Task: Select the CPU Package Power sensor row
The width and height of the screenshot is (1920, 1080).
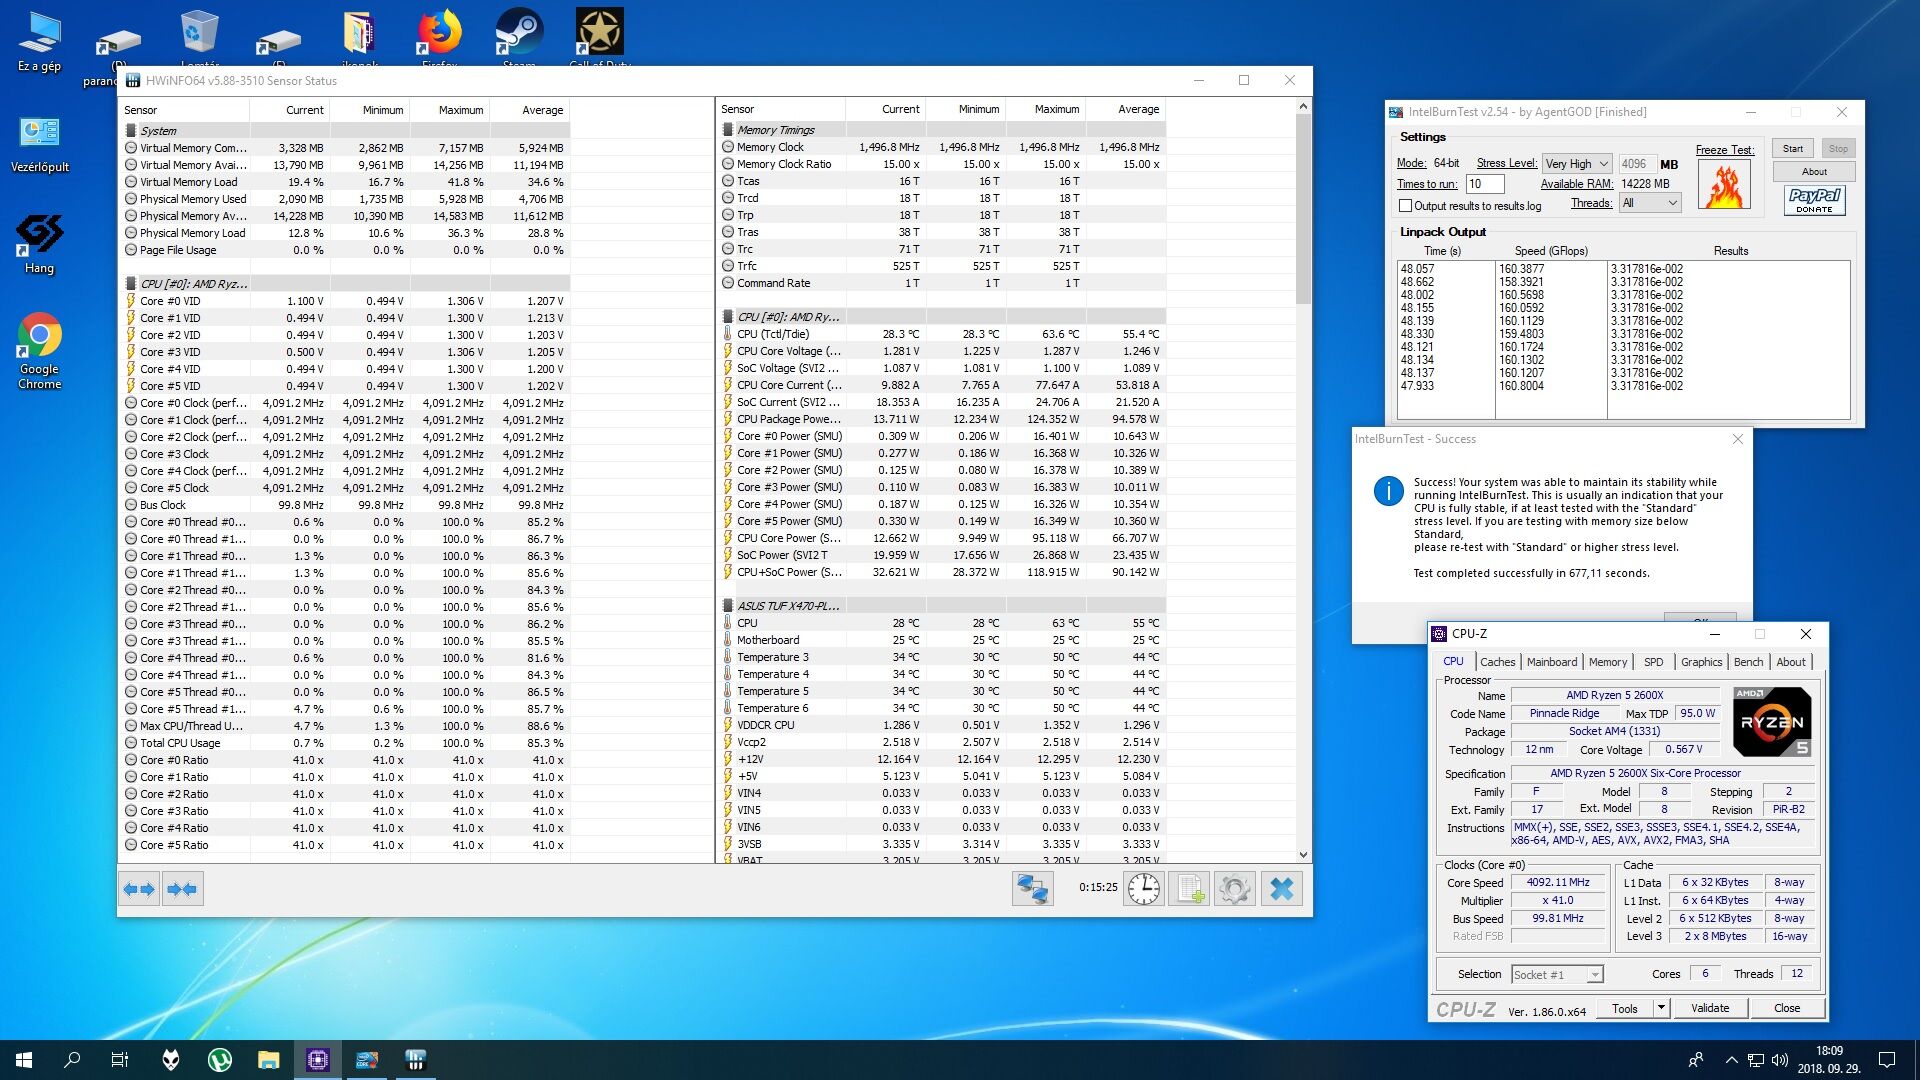Action: (942, 419)
